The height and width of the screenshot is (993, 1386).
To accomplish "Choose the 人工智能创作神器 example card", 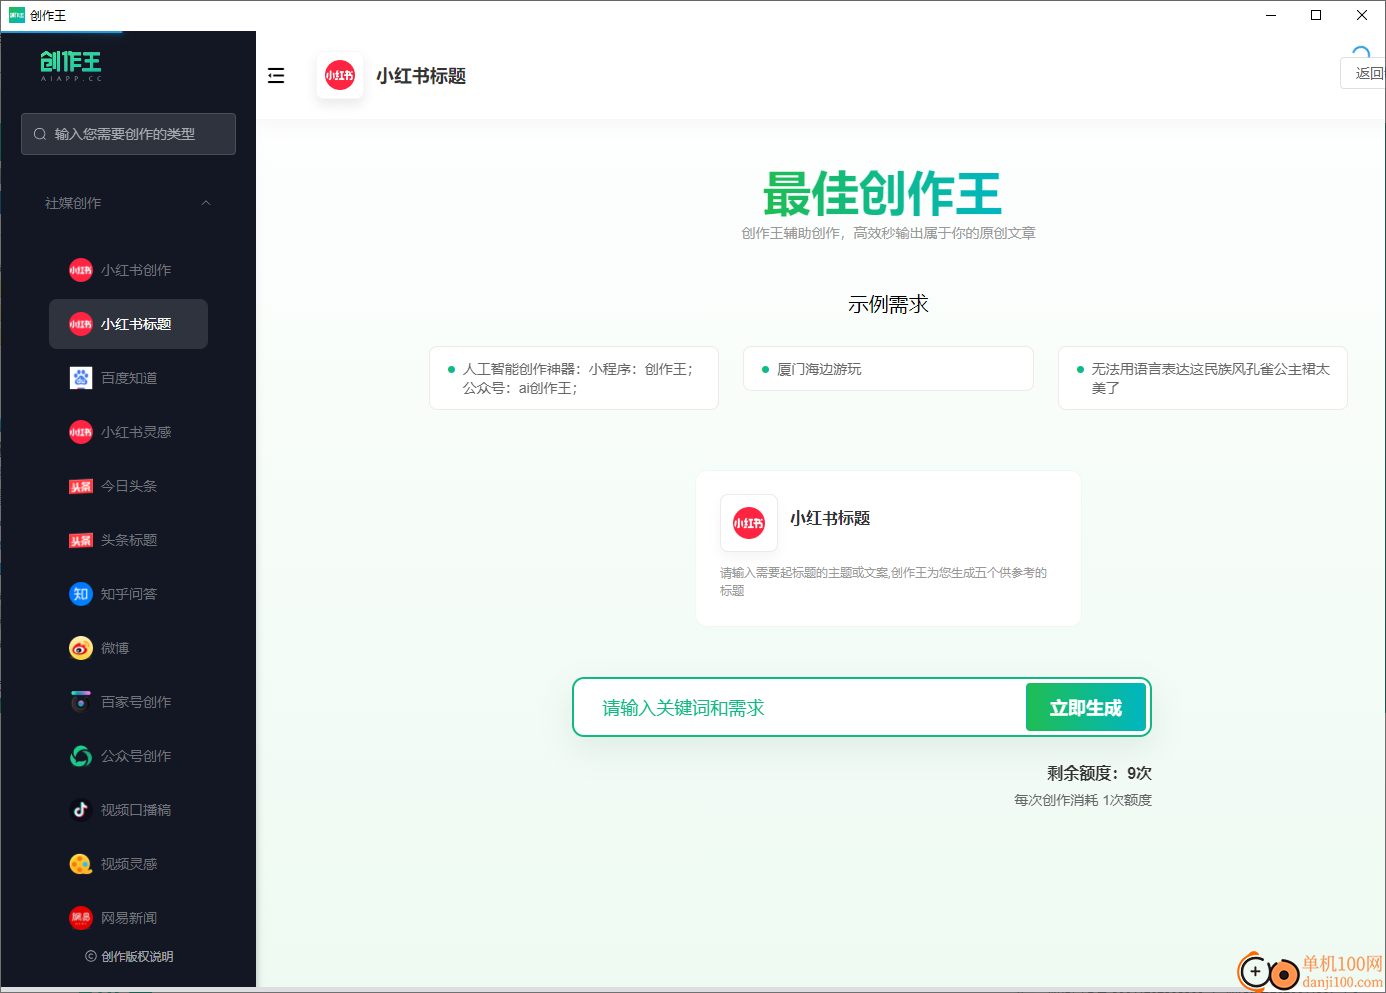I will click(x=574, y=378).
